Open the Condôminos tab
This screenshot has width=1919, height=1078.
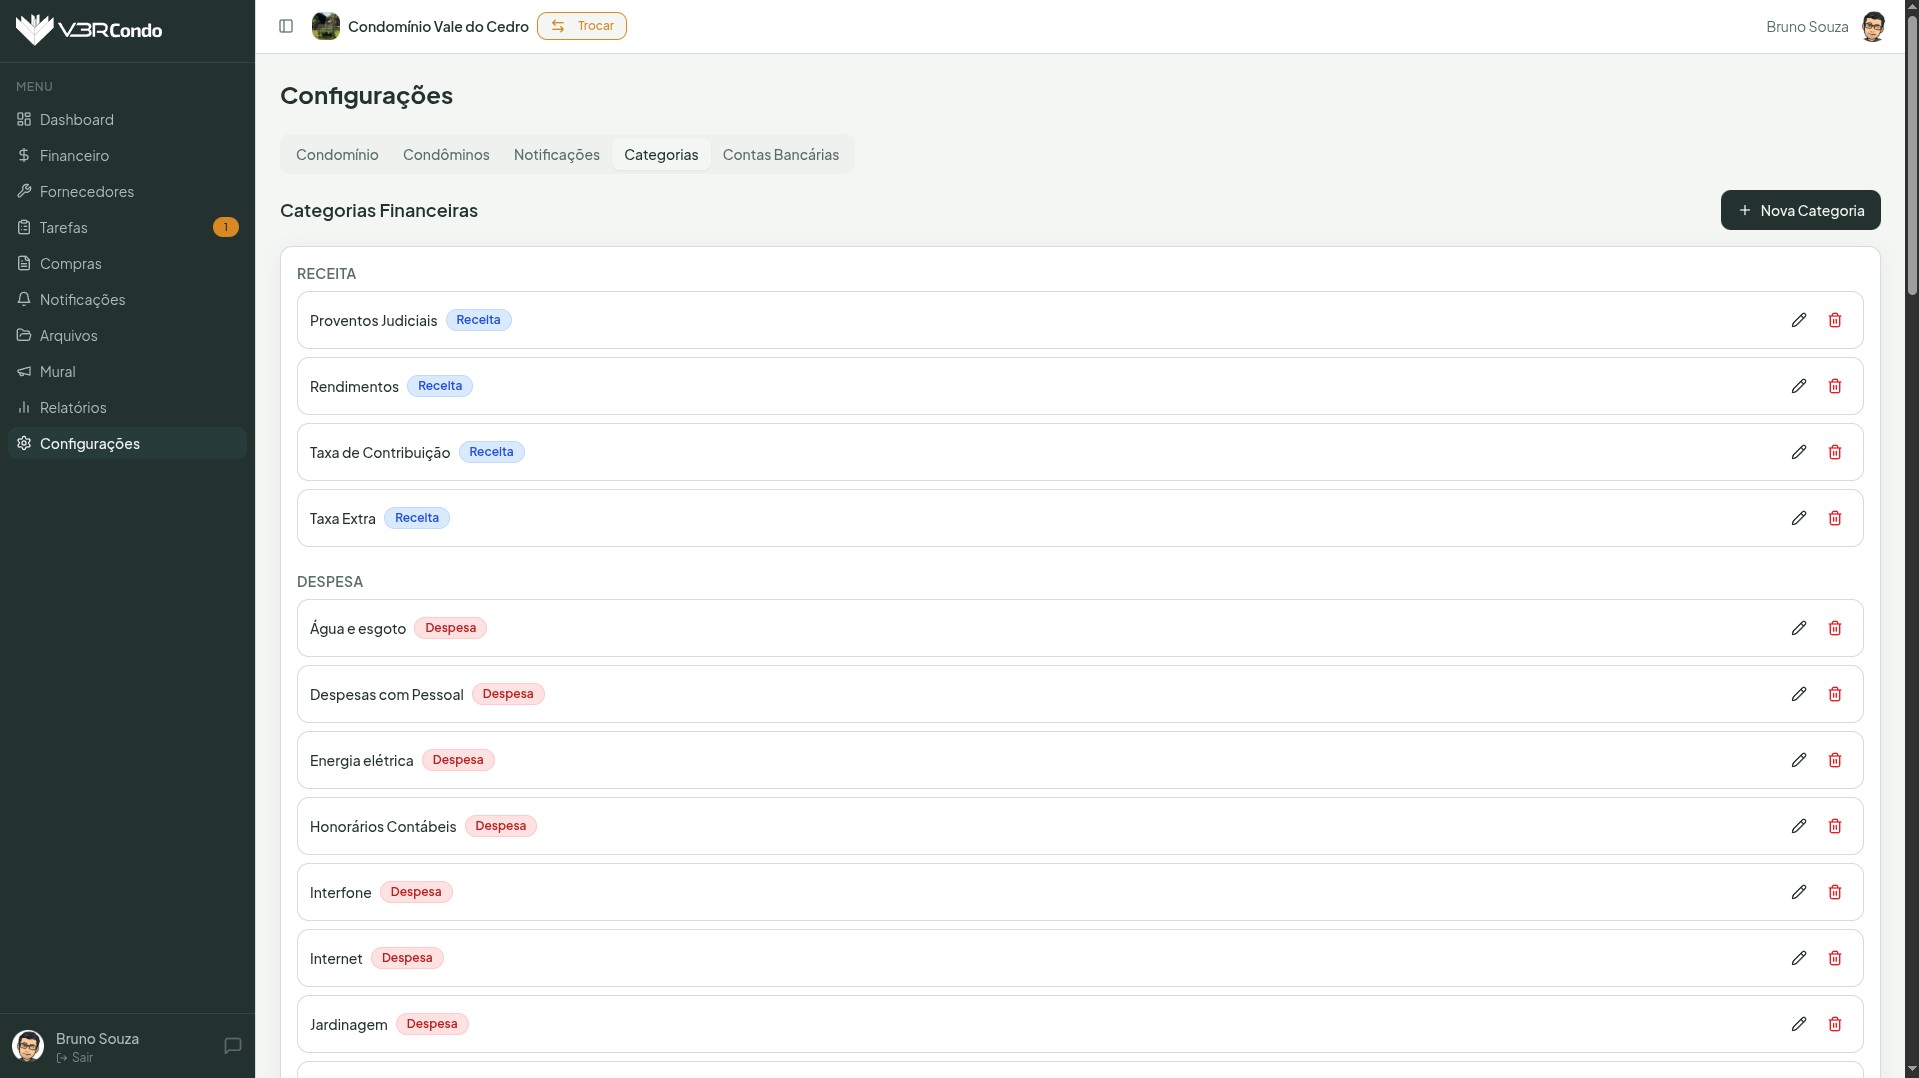tap(446, 155)
